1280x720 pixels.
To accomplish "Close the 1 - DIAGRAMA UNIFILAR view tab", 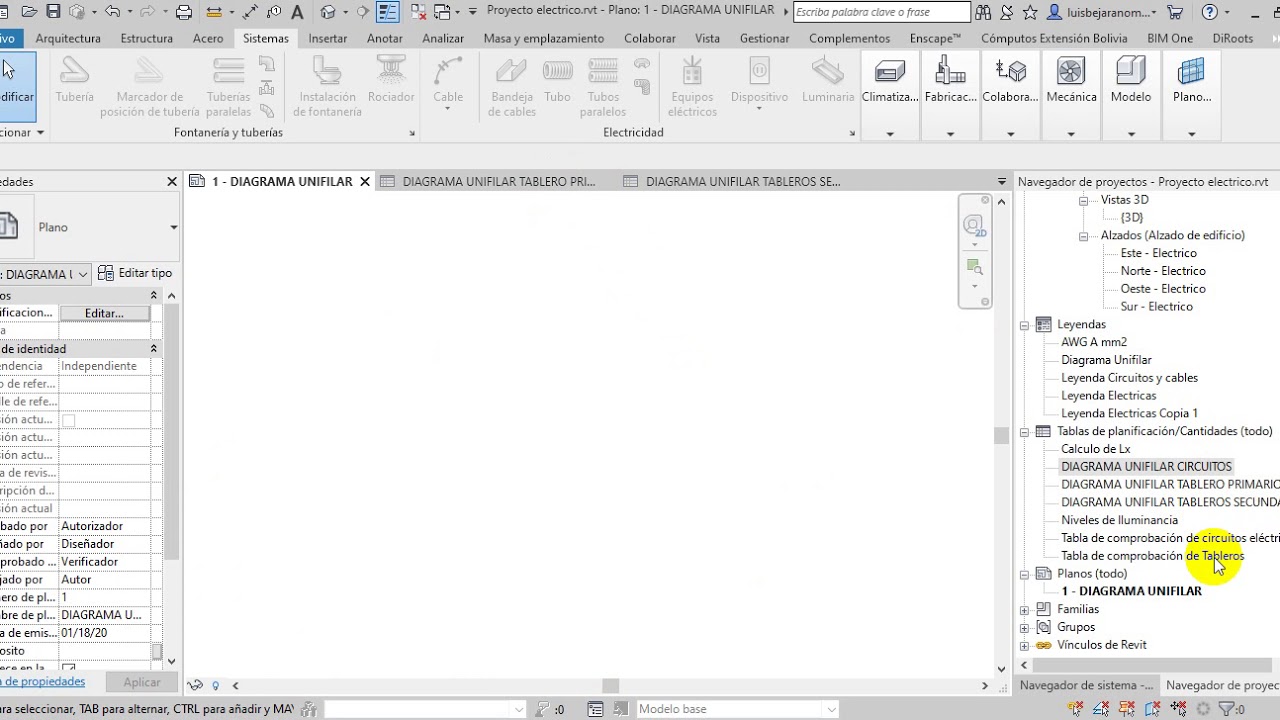I will [365, 182].
